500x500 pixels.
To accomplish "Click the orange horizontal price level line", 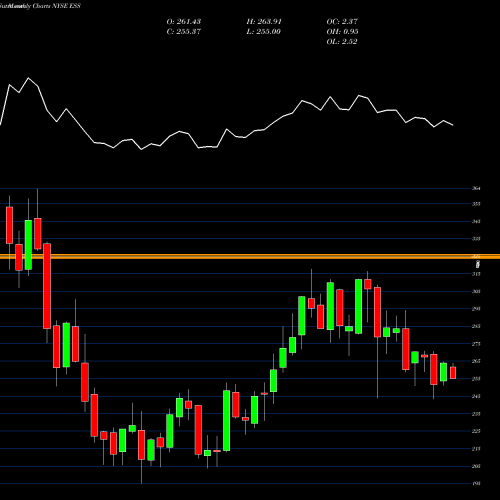I will [x=250, y=256].
